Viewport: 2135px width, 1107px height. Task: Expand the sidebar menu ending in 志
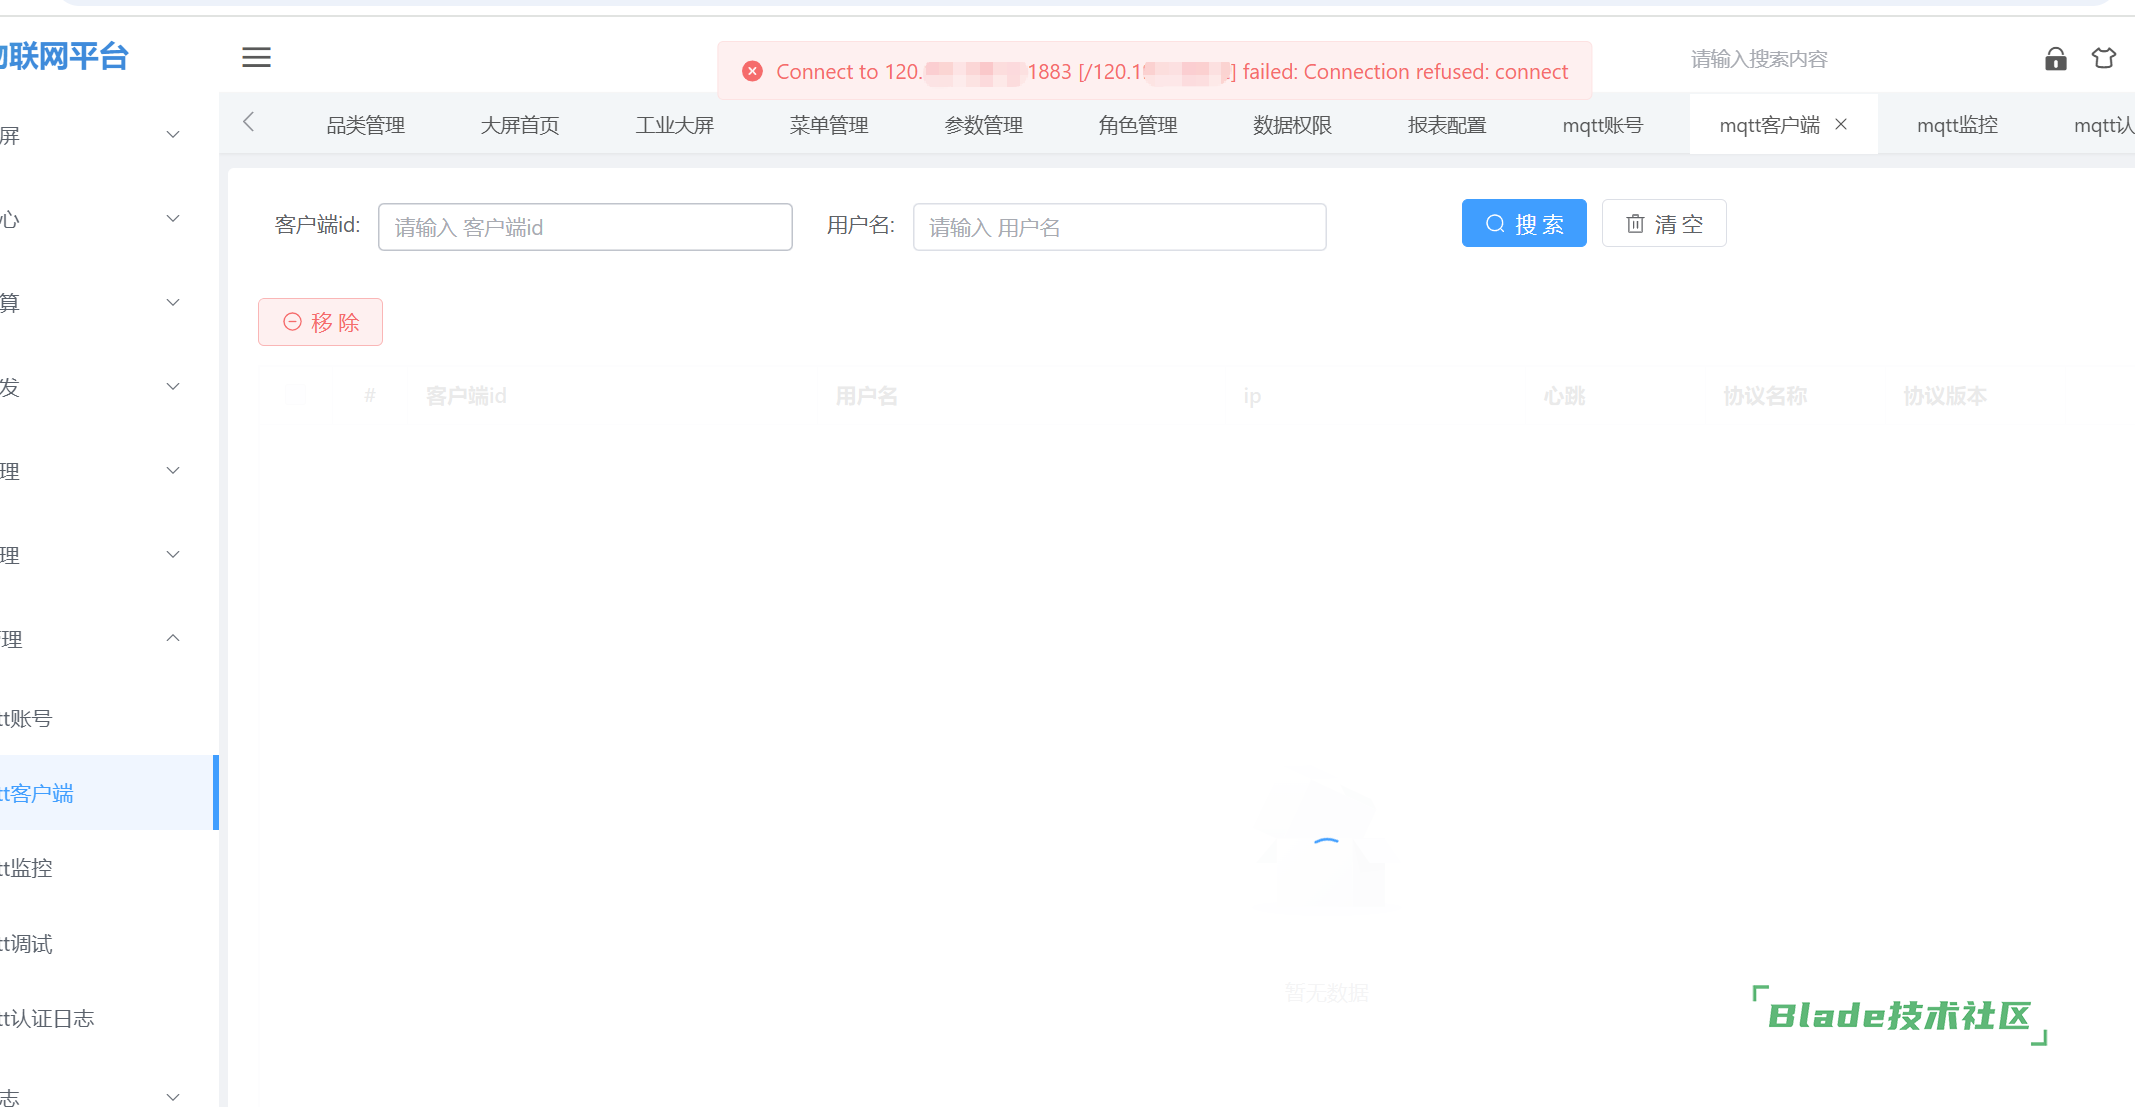click(x=108, y=1096)
